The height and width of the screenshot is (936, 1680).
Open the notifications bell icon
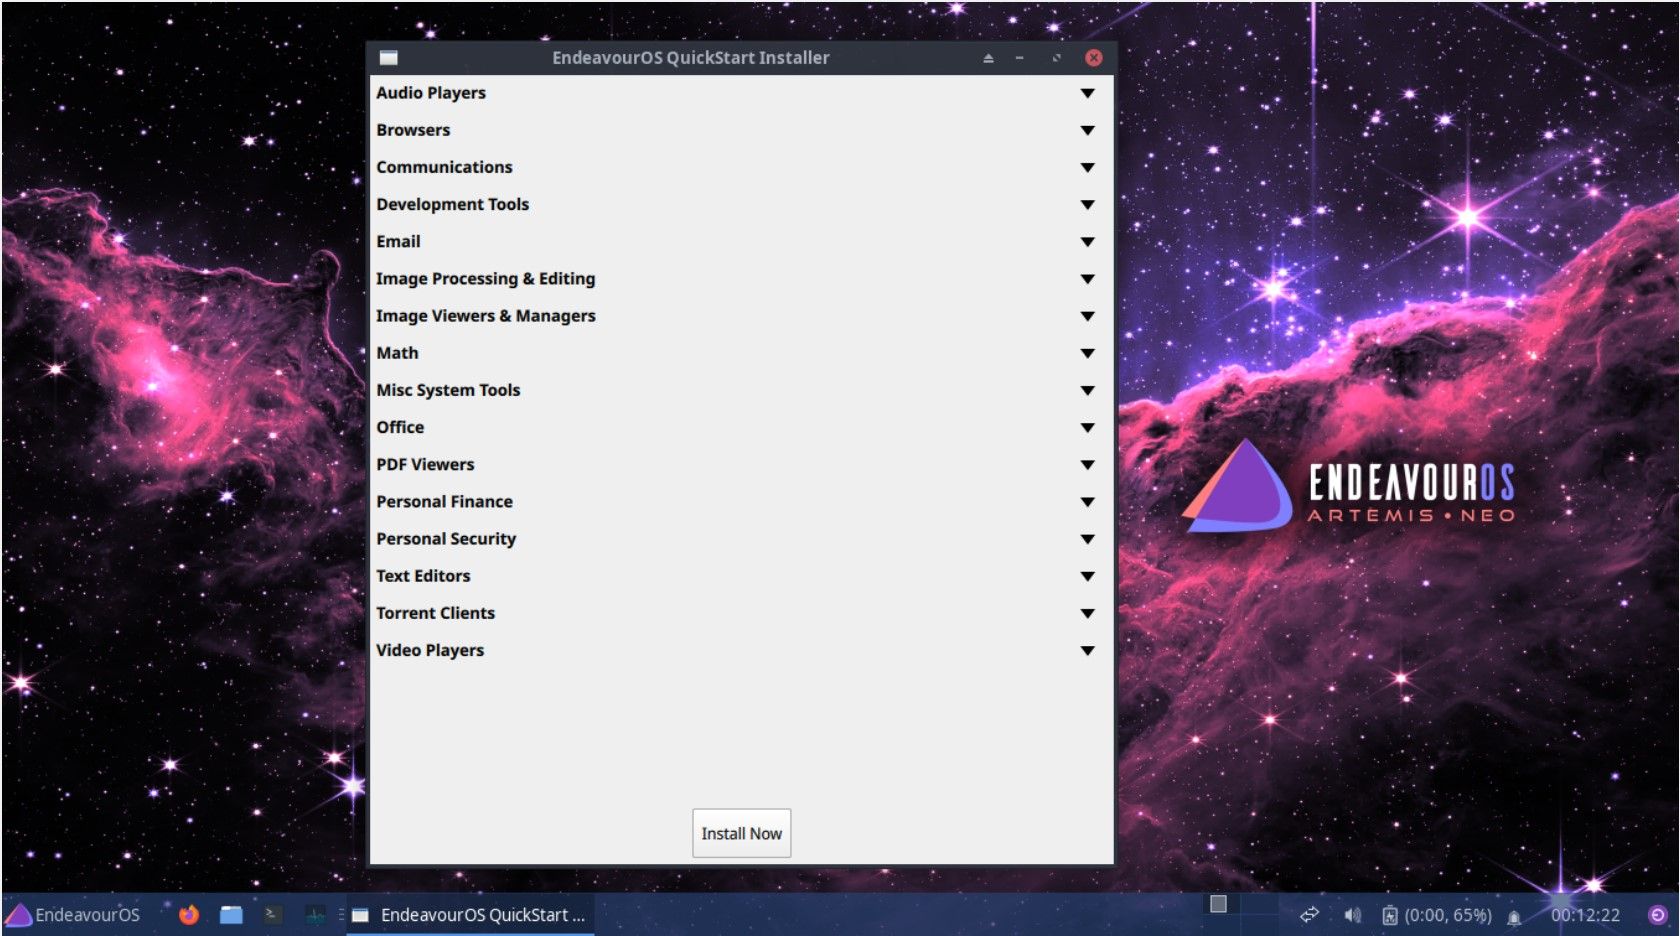coord(1514,917)
